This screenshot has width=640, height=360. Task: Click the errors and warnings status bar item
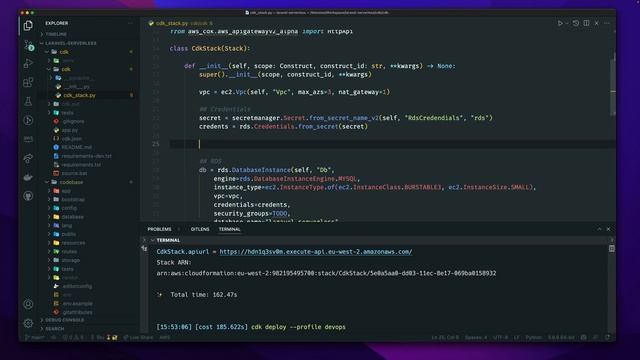(73, 338)
